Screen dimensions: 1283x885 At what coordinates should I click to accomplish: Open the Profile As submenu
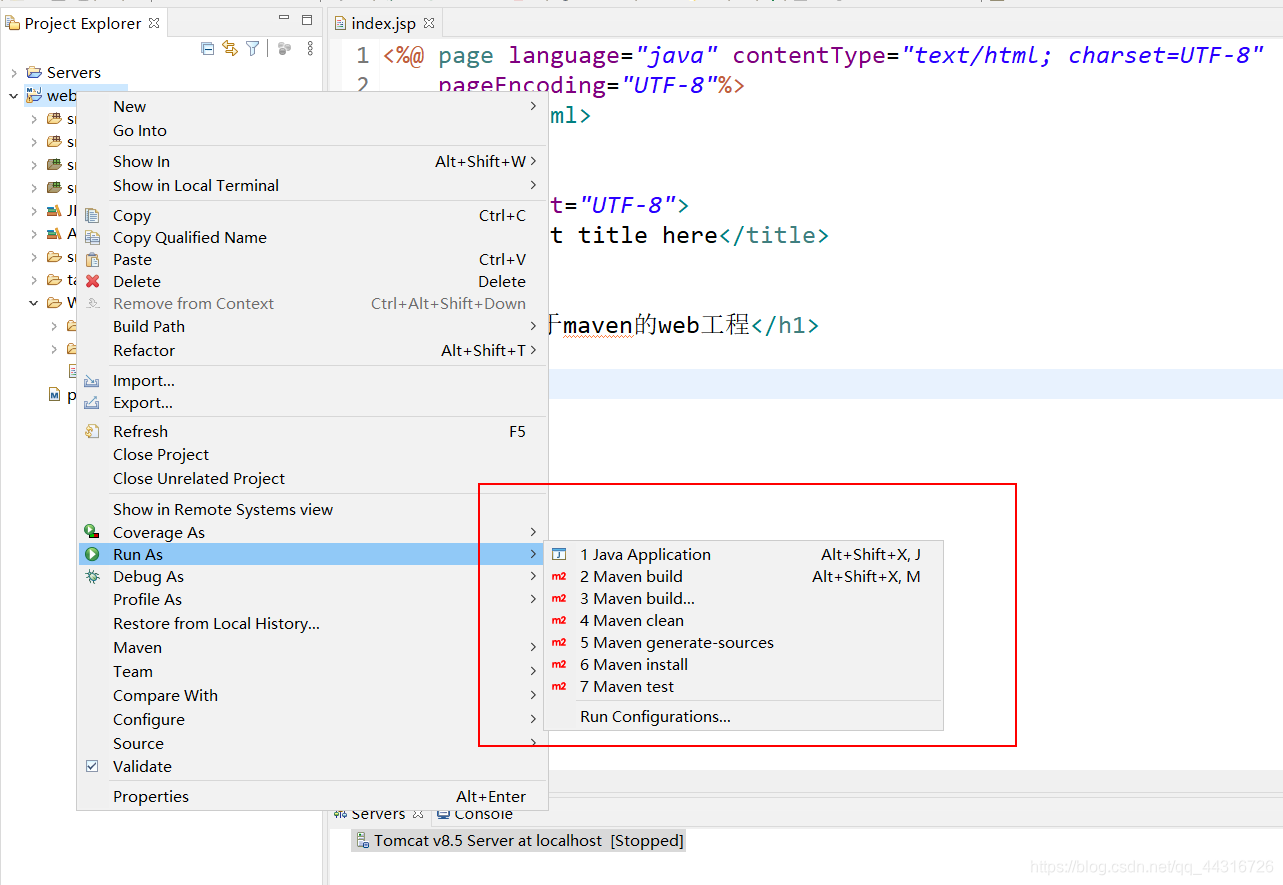312,600
